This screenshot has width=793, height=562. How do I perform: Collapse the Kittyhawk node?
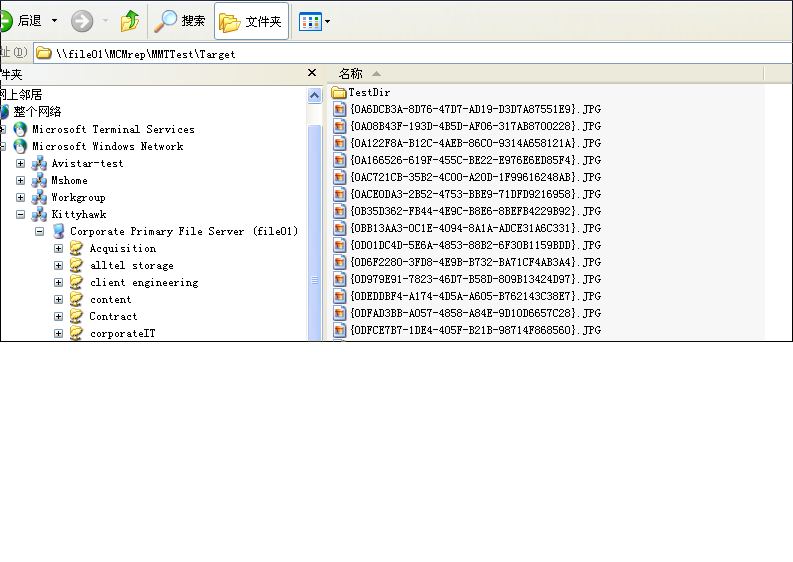pos(20,214)
